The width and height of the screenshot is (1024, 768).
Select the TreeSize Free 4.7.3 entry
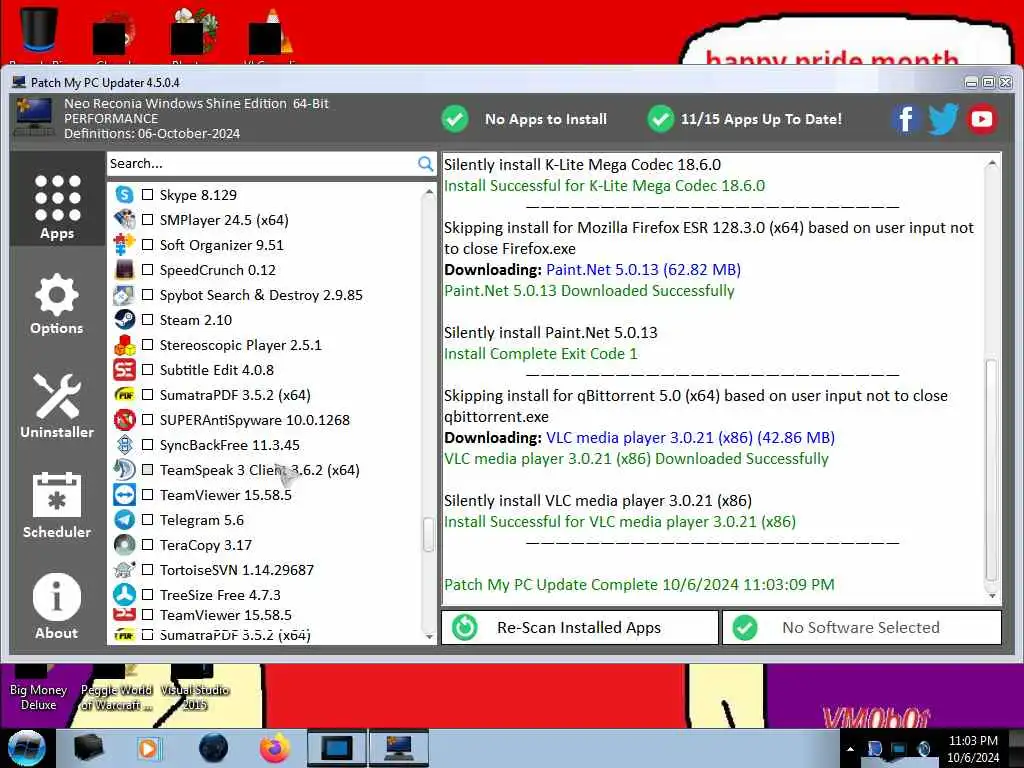point(220,595)
